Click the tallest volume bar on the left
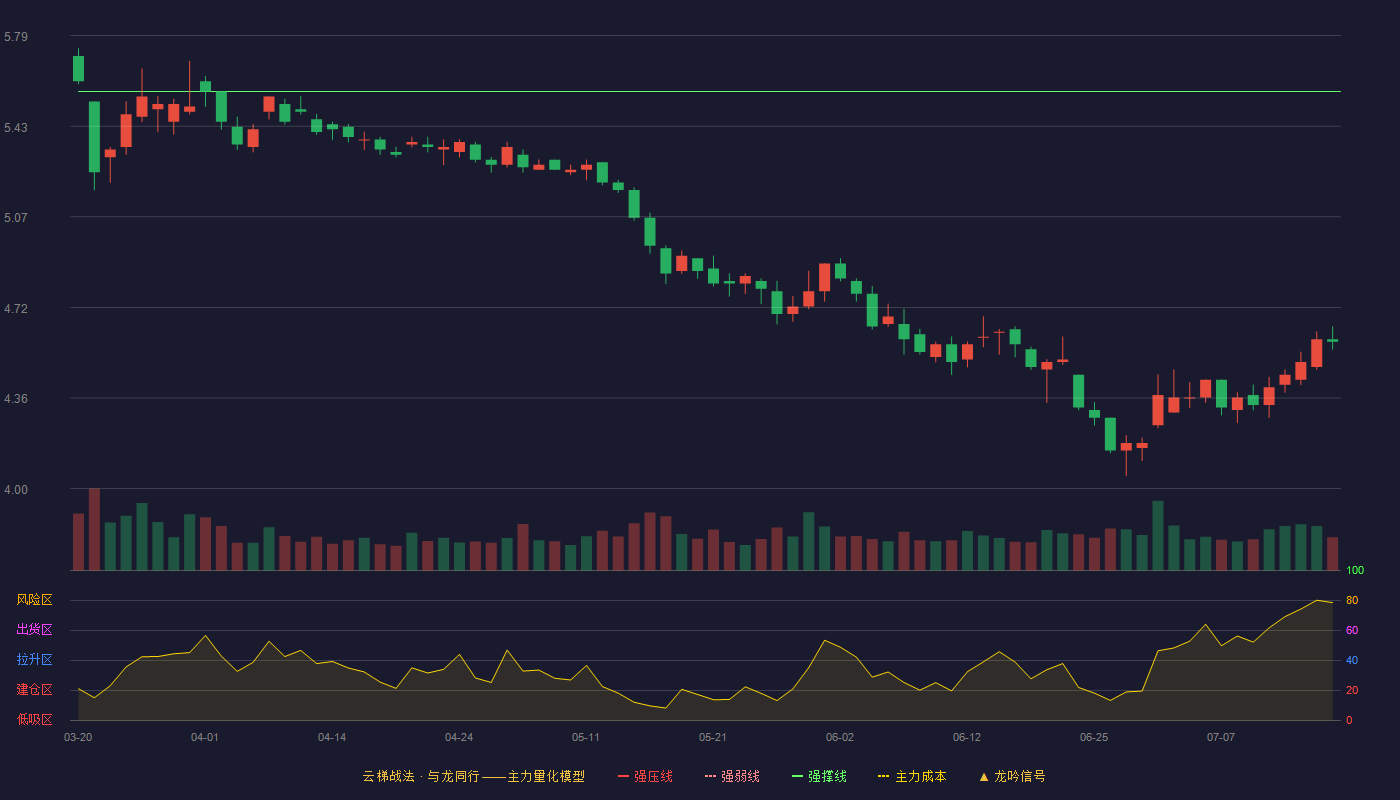The width and height of the screenshot is (1400, 800). pyautogui.click(x=94, y=529)
